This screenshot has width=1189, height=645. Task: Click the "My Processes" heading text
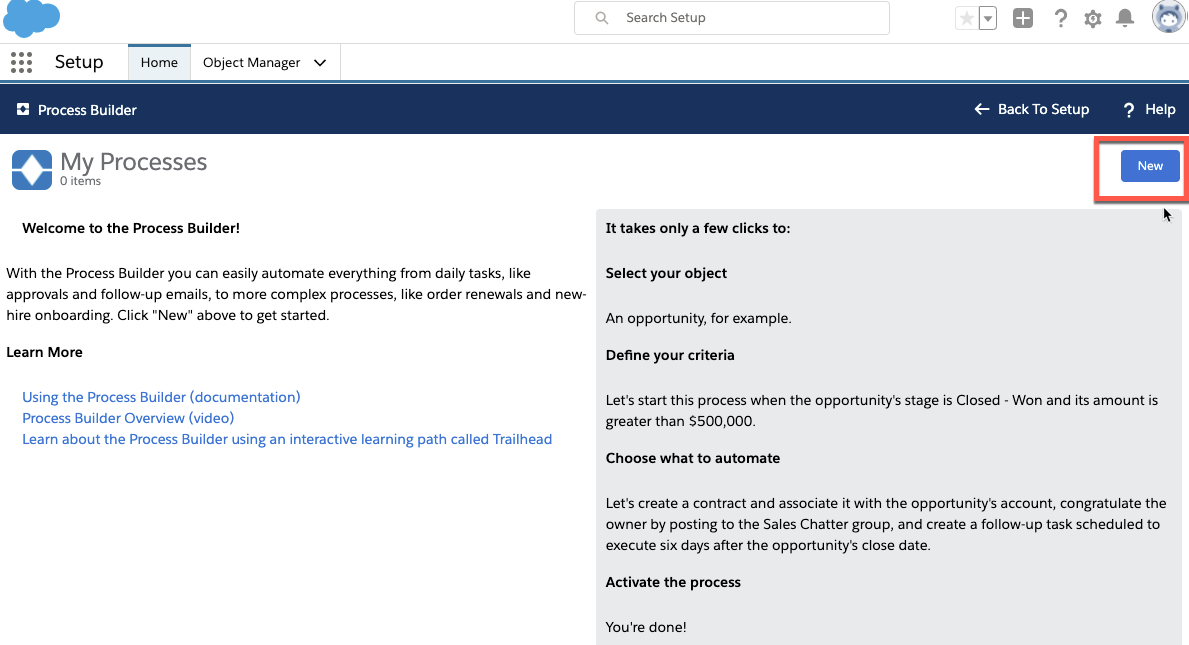tap(133, 161)
